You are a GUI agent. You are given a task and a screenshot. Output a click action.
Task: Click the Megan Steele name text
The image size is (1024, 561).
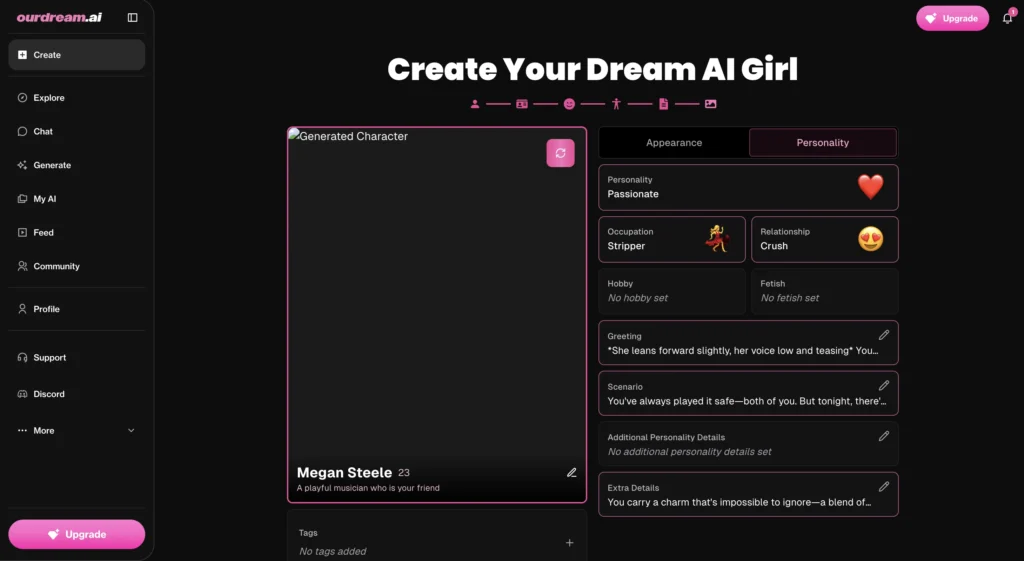(x=344, y=472)
